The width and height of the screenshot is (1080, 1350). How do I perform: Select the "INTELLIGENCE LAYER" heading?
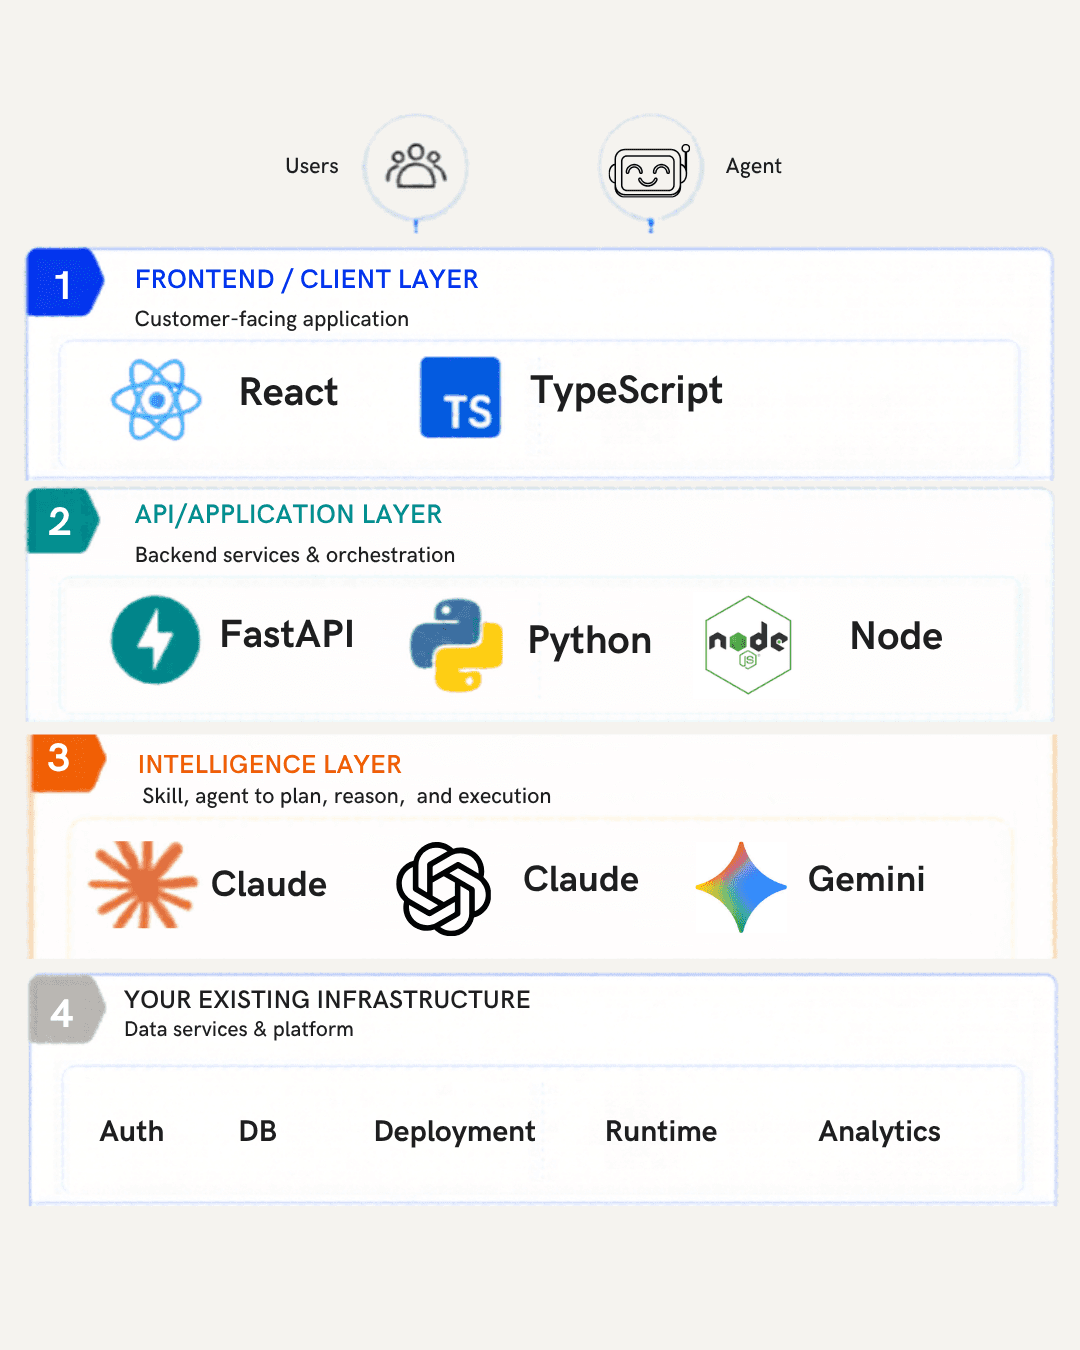pyautogui.click(x=270, y=764)
